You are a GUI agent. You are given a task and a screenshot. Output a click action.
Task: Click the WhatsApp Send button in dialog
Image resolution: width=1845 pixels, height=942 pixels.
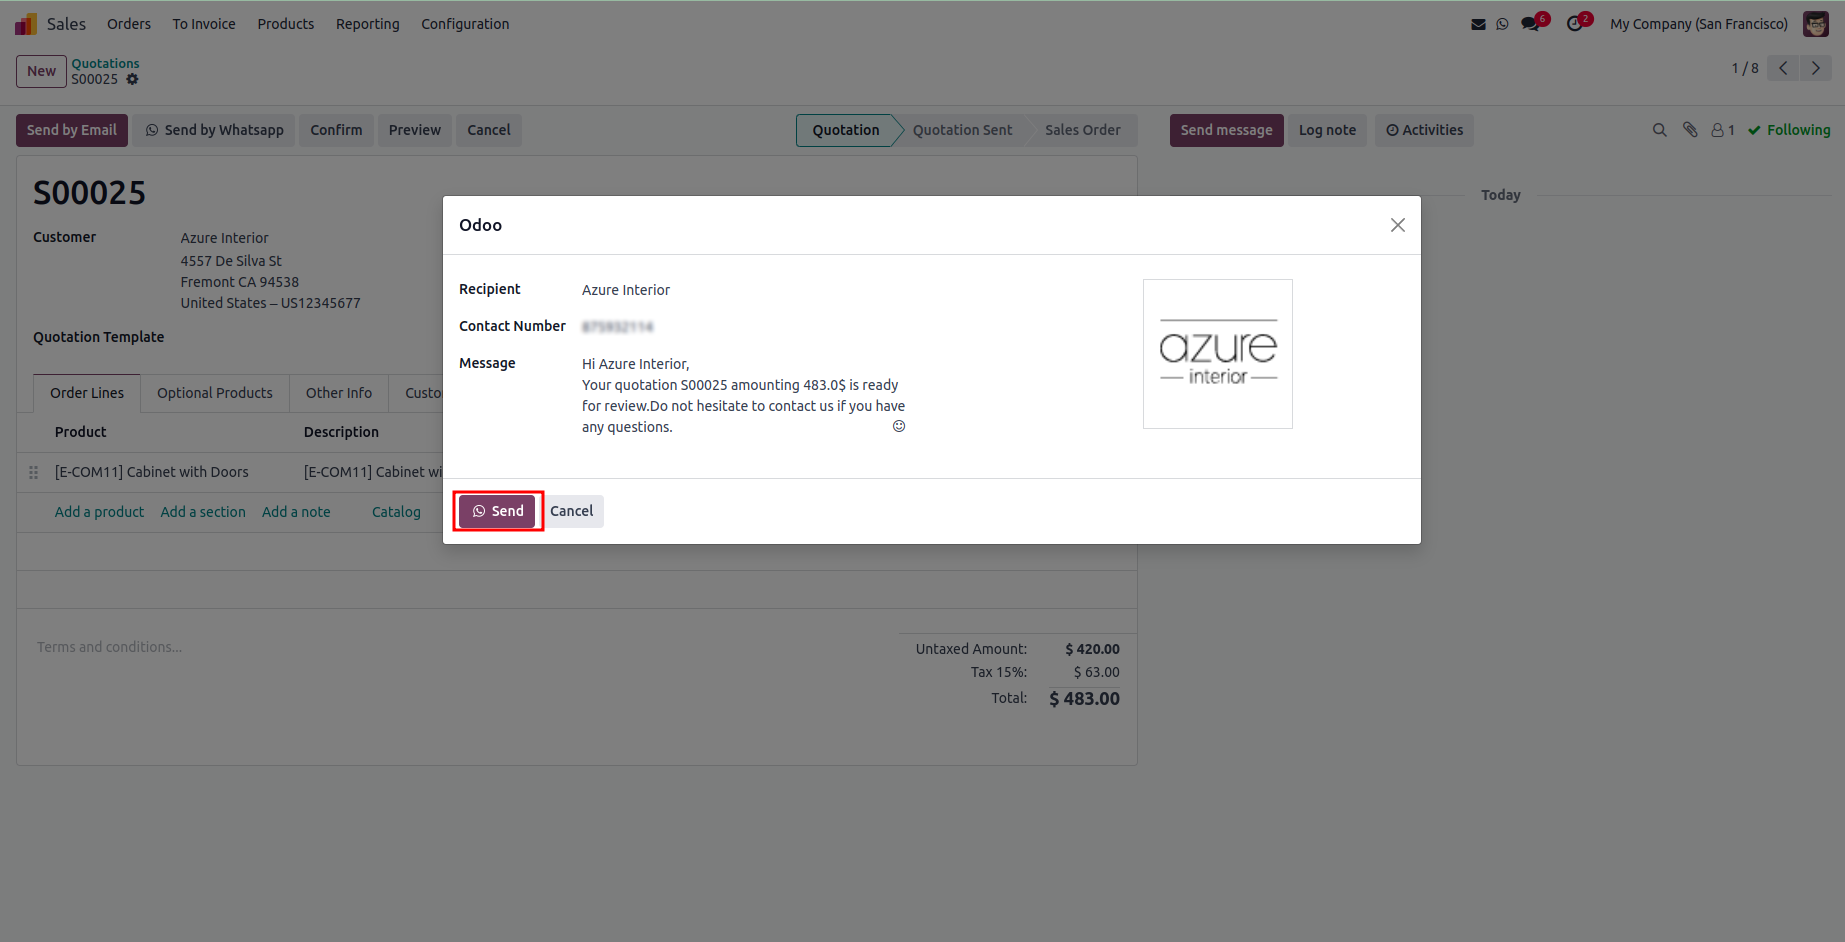[x=497, y=511]
